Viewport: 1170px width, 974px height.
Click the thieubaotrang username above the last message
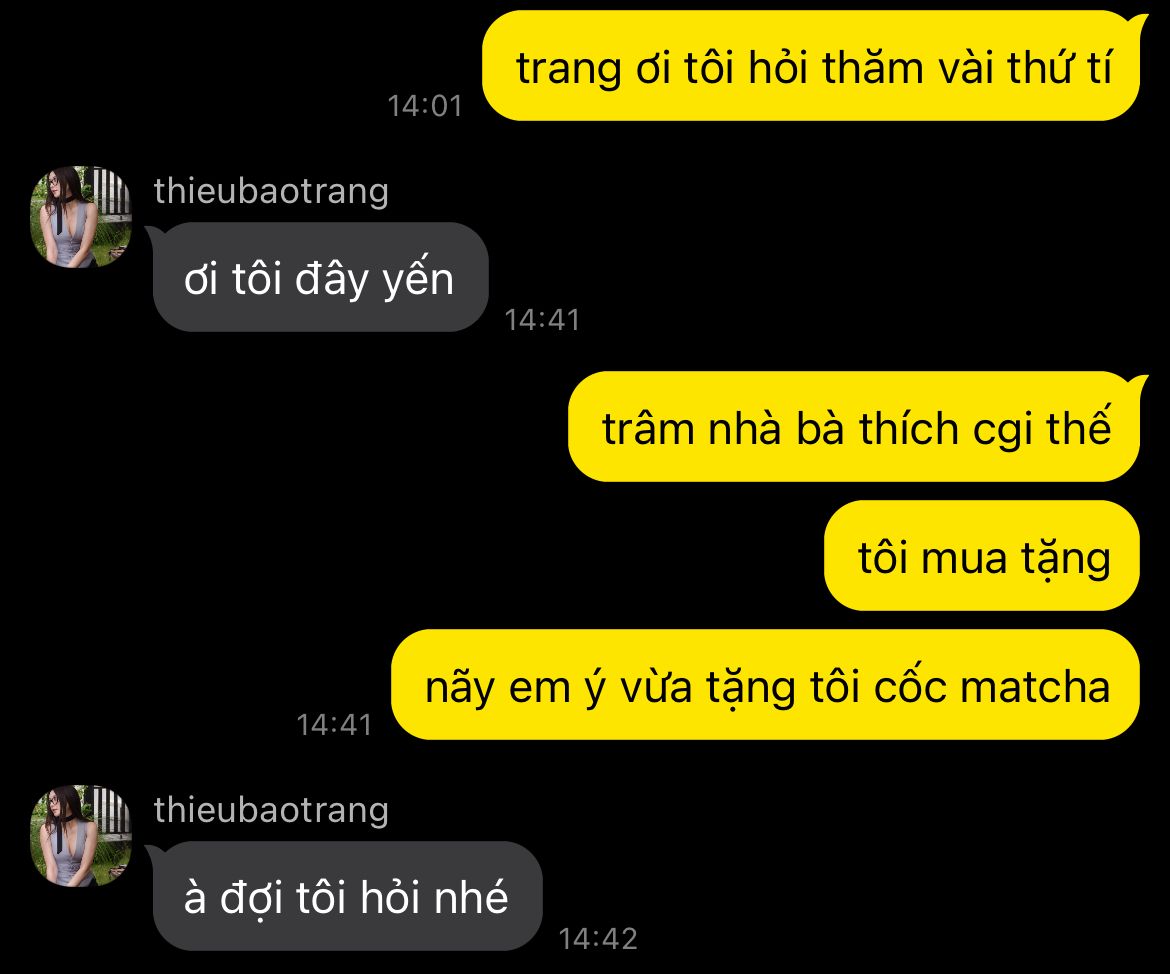pos(271,811)
